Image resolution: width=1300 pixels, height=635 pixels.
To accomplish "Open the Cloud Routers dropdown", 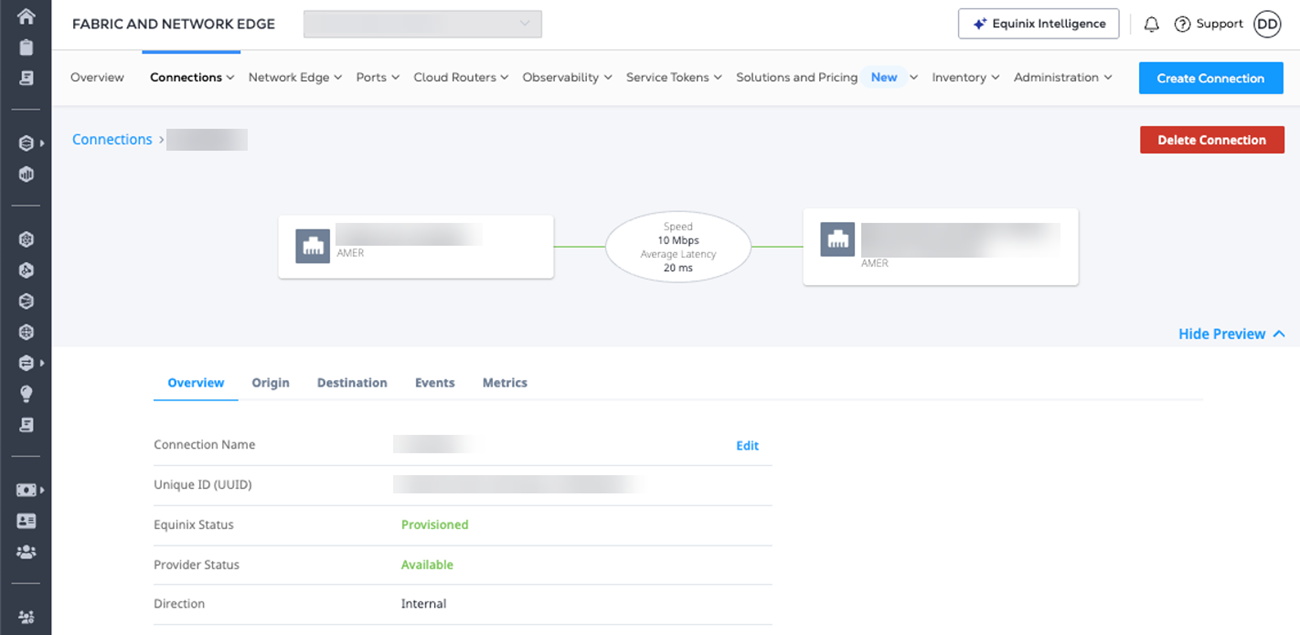I will [x=461, y=77].
